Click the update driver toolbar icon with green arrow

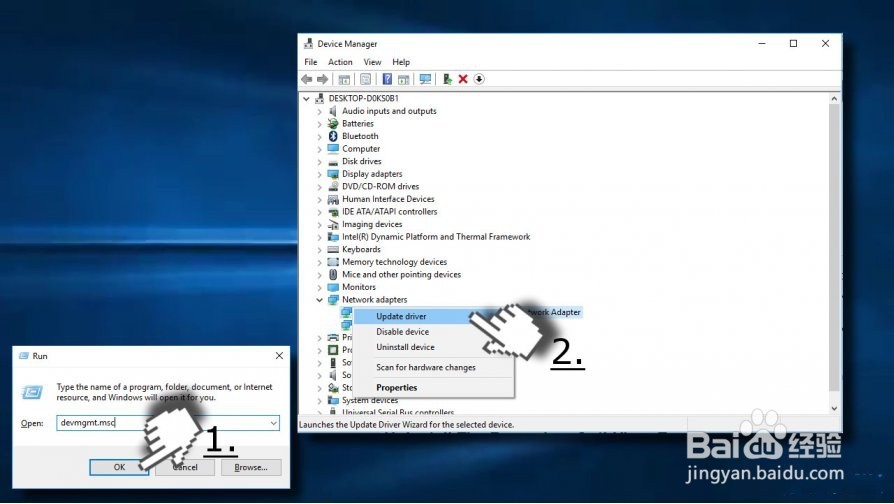pyautogui.click(x=448, y=79)
